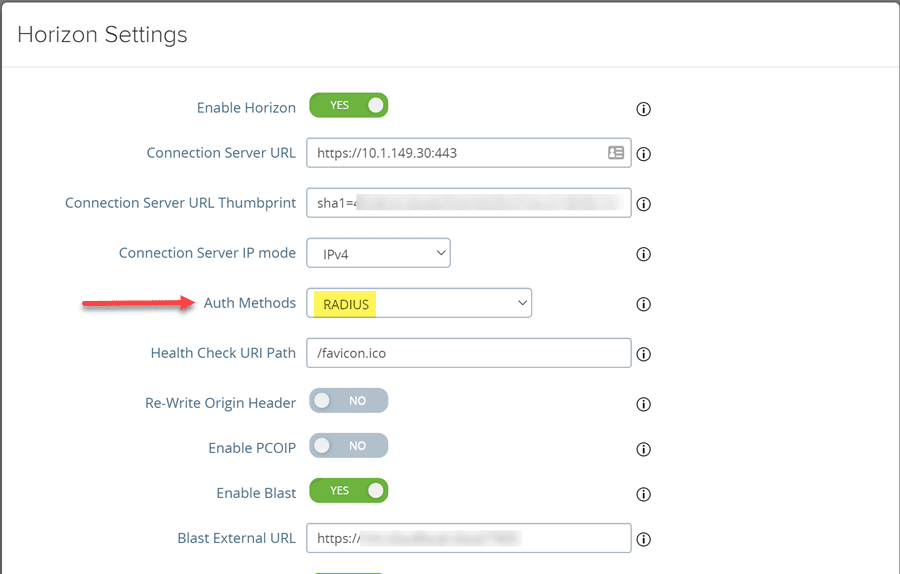This screenshot has height=574, width=900.
Task: Click info icon next to Auth Methods
Action: 644,304
